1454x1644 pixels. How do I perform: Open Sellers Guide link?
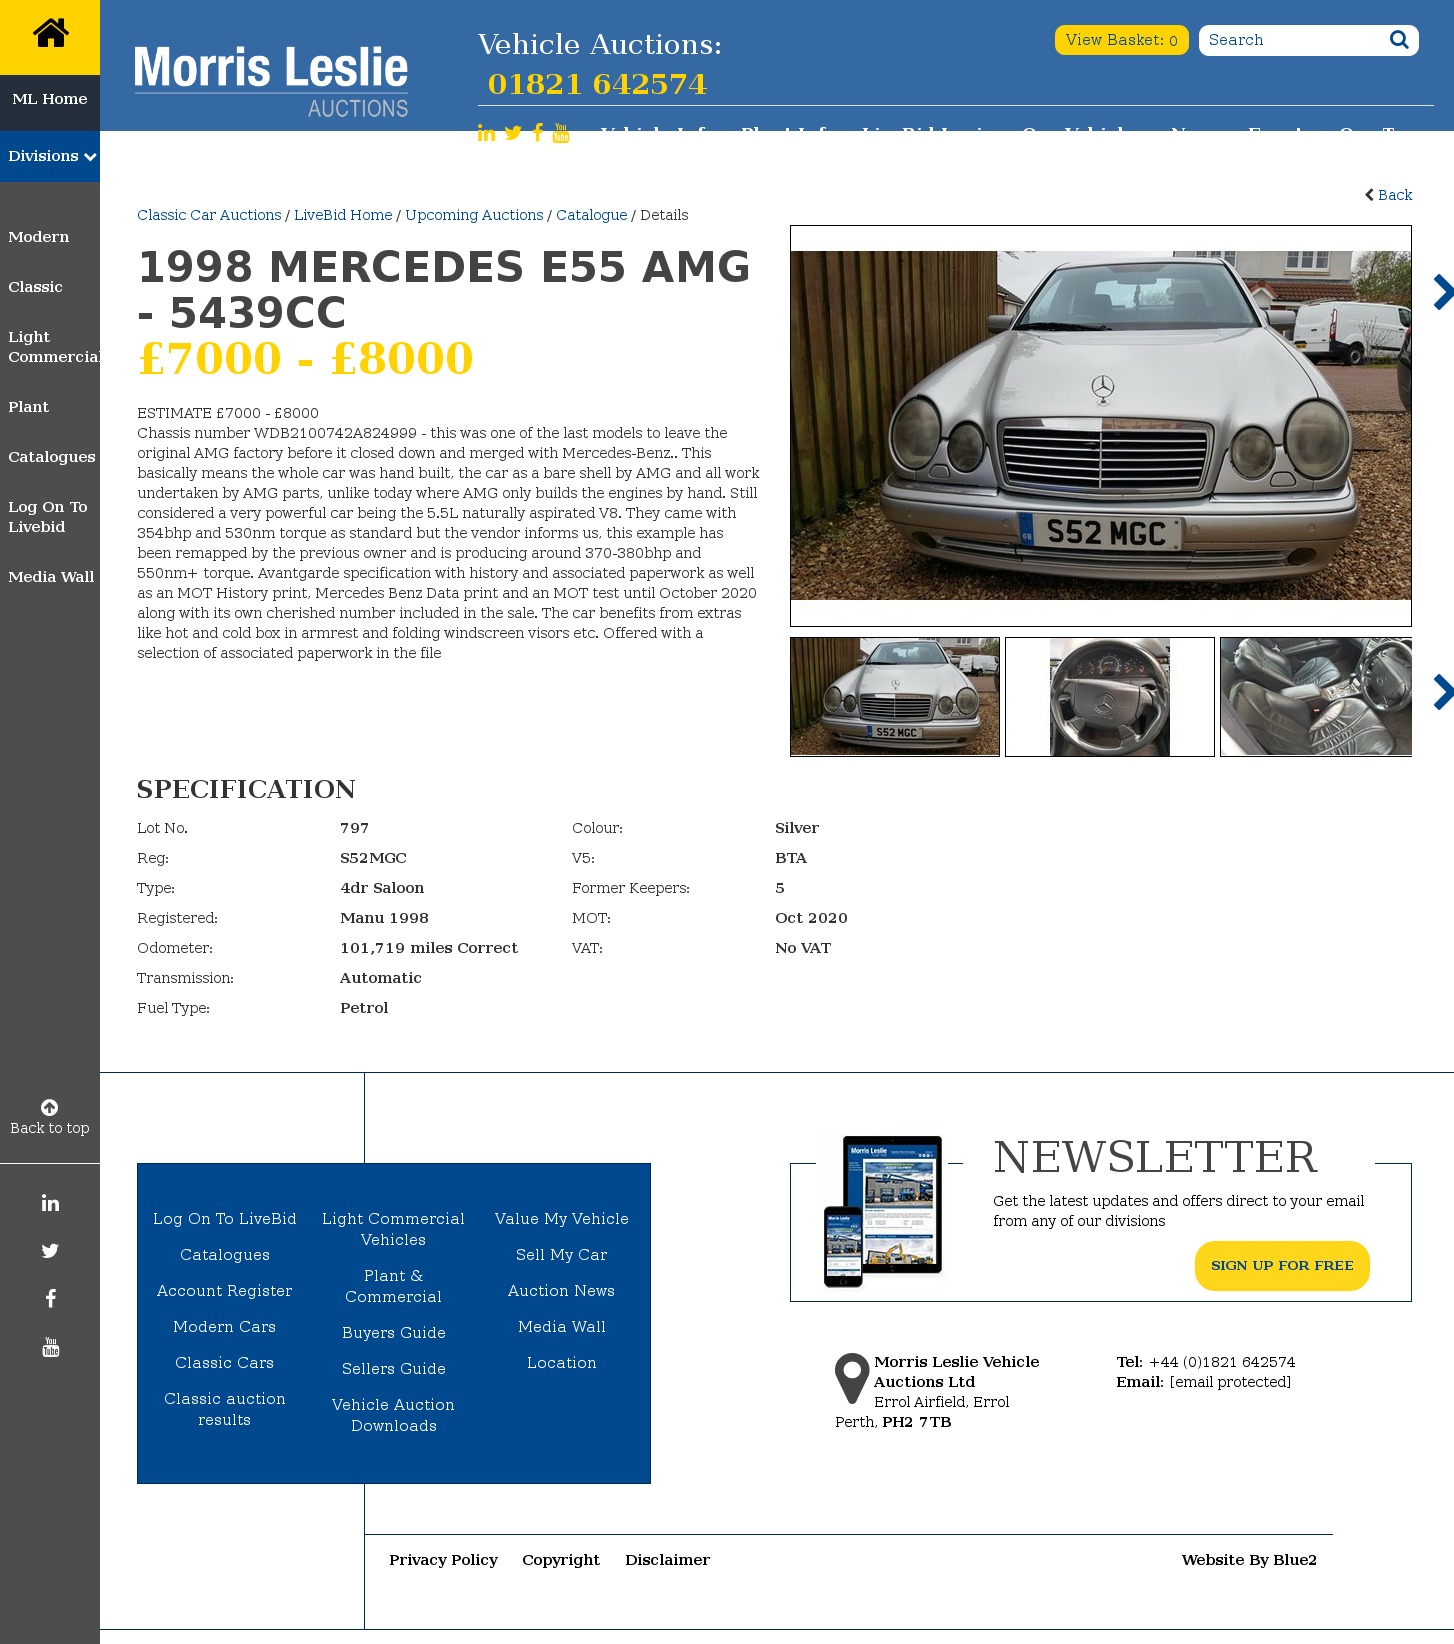[x=394, y=1369]
